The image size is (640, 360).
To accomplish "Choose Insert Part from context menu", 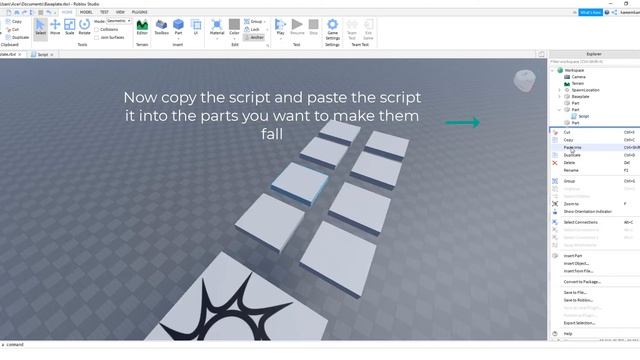I will coord(595,256).
